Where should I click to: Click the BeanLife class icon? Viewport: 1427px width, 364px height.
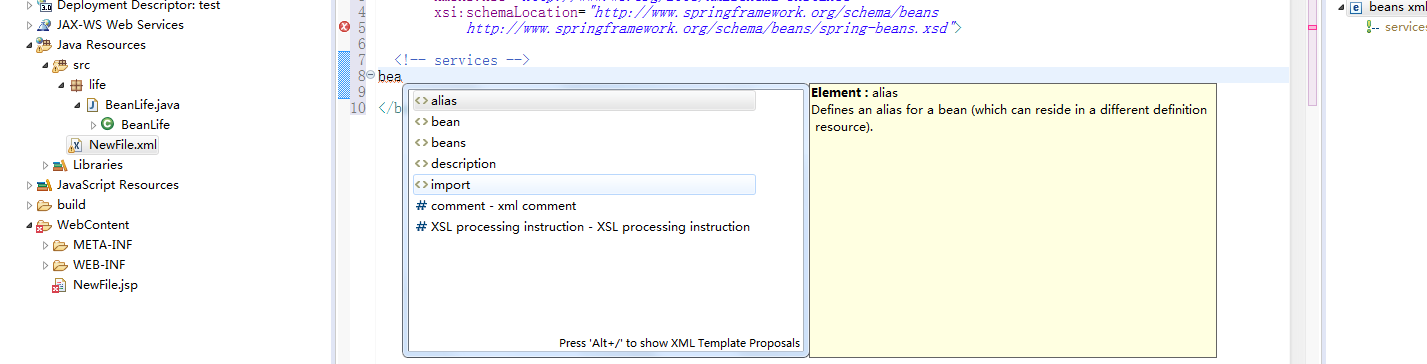108,125
